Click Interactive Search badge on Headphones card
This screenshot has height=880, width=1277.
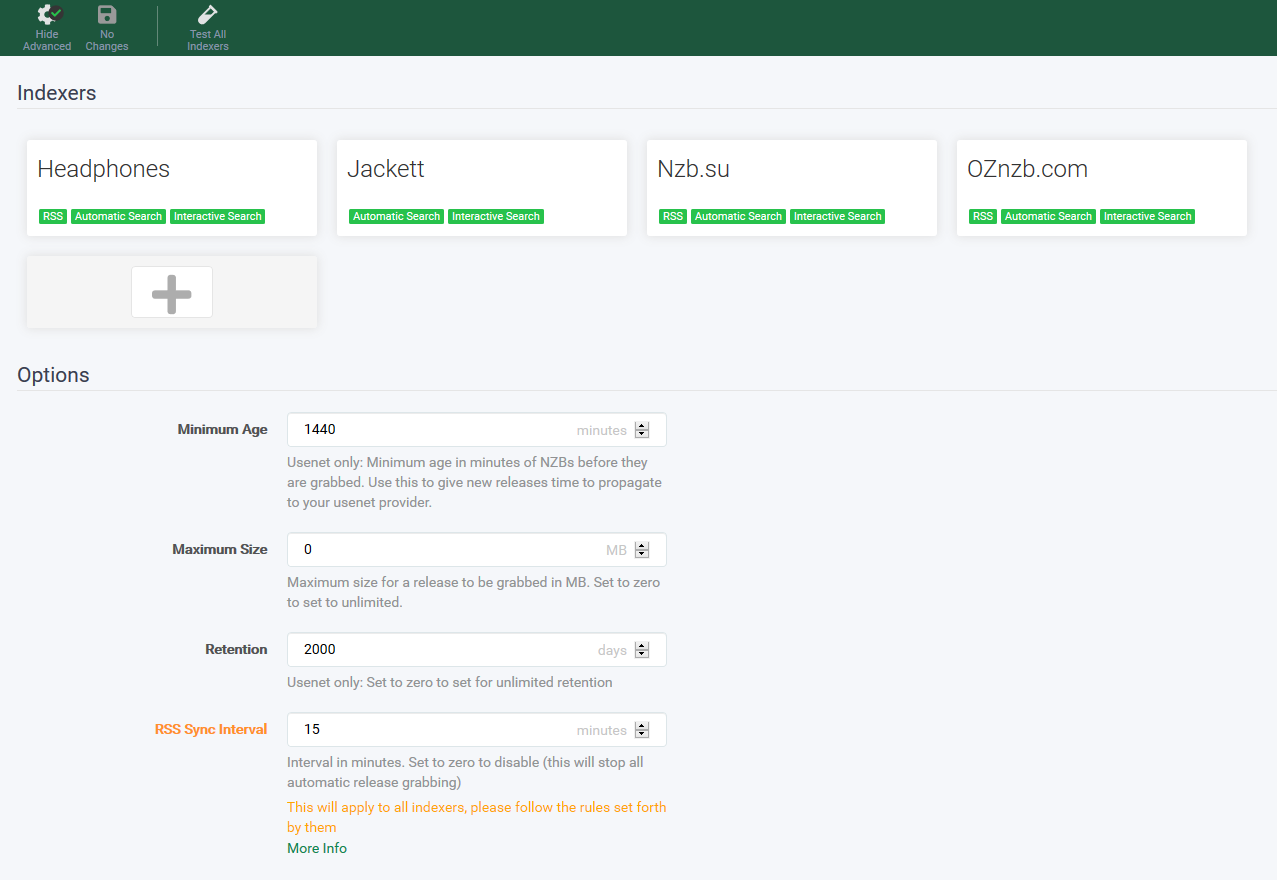tap(217, 216)
